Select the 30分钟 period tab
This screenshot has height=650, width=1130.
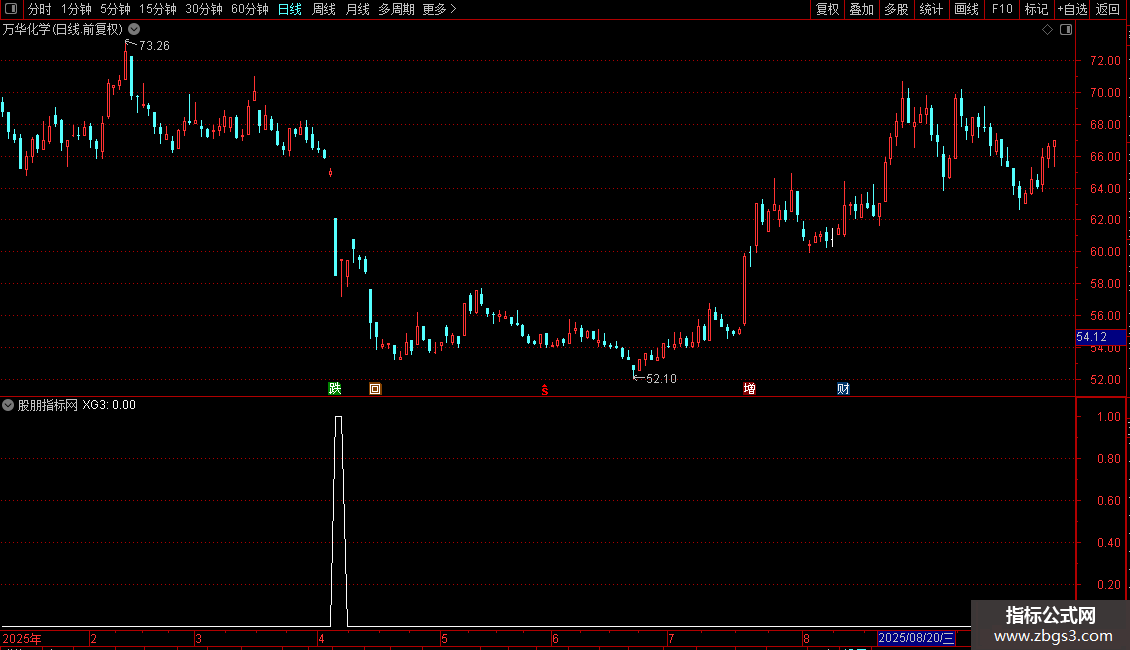(x=204, y=9)
